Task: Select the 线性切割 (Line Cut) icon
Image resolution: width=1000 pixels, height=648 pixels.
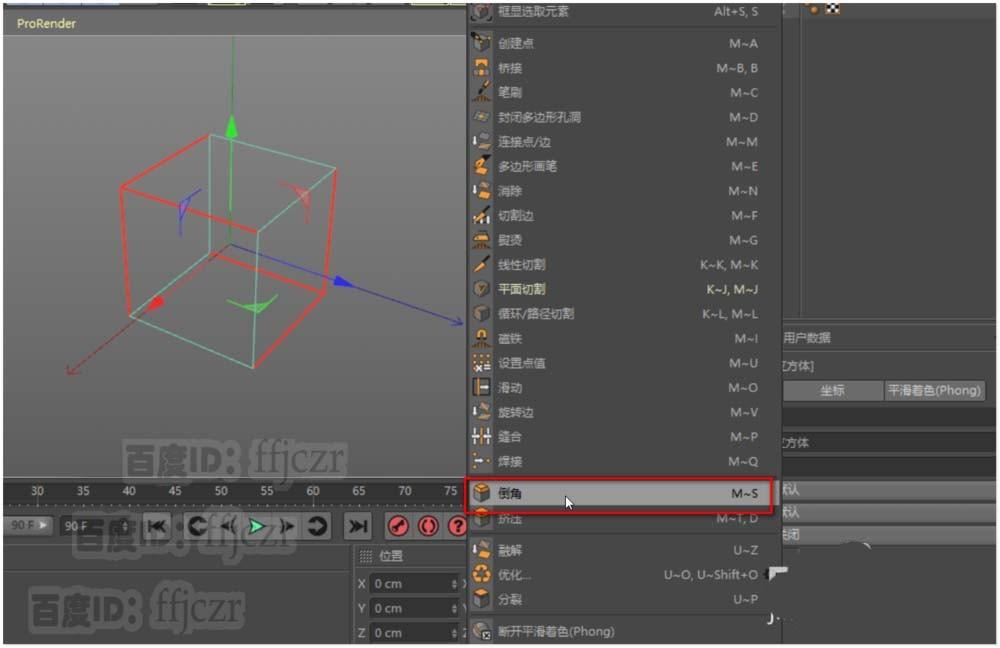Action: (x=479, y=264)
